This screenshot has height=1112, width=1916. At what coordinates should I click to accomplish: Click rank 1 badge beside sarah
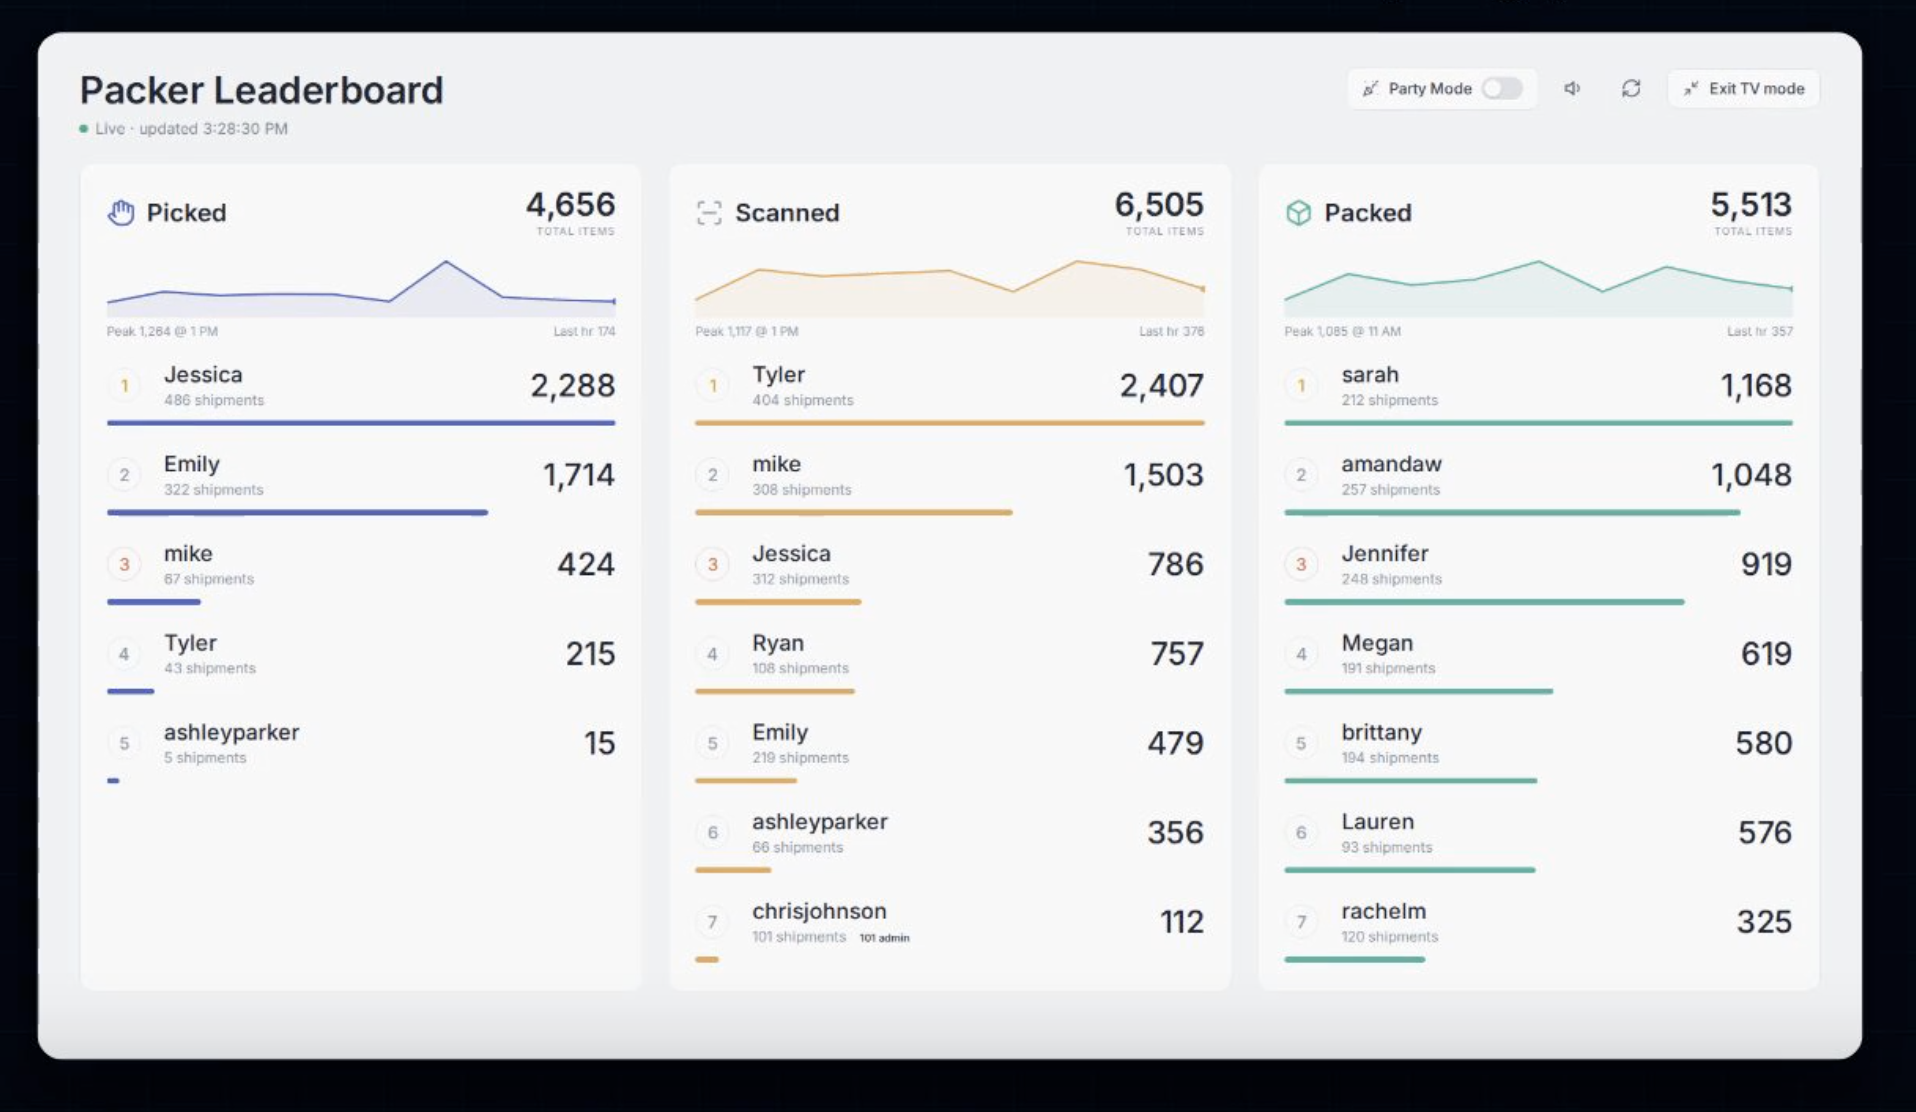coord(1301,385)
